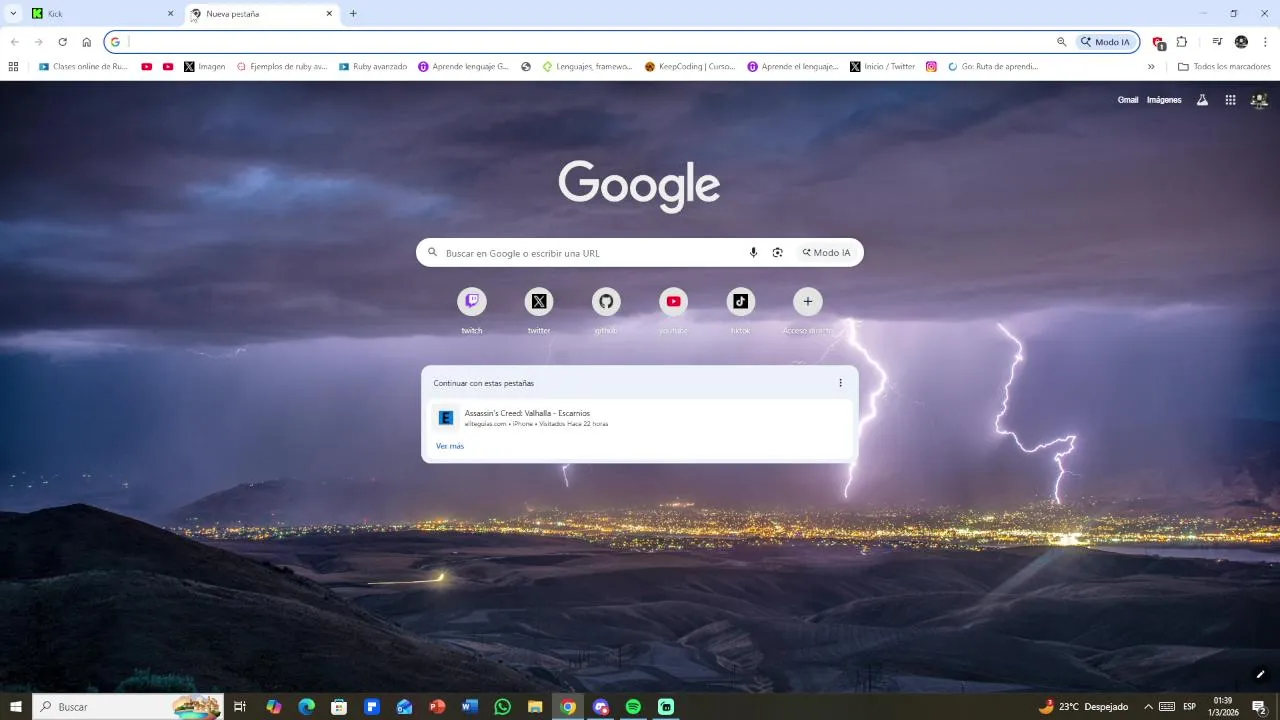Viewport: 1280px width, 720px height.
Task: Go forward with the forward arrow
Action: [38, 42]
